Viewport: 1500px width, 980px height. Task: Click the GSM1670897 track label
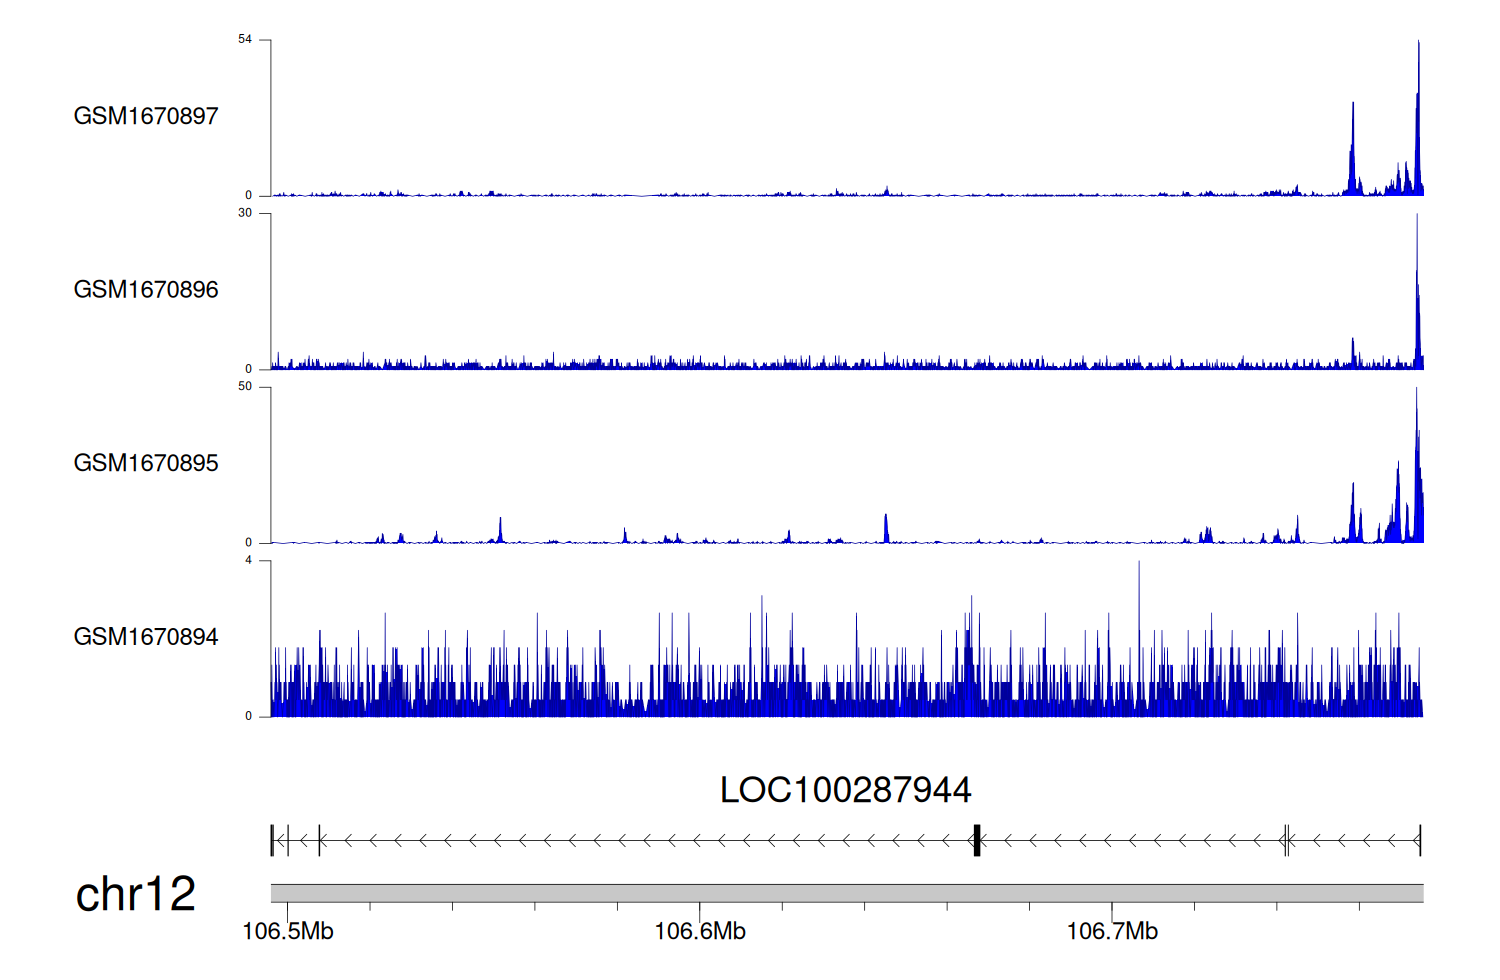[x=146, y=116]
